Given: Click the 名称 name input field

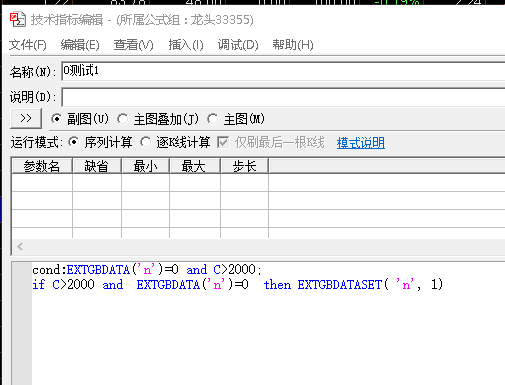Looking at the screenshot, I should (x=283, y=71).
